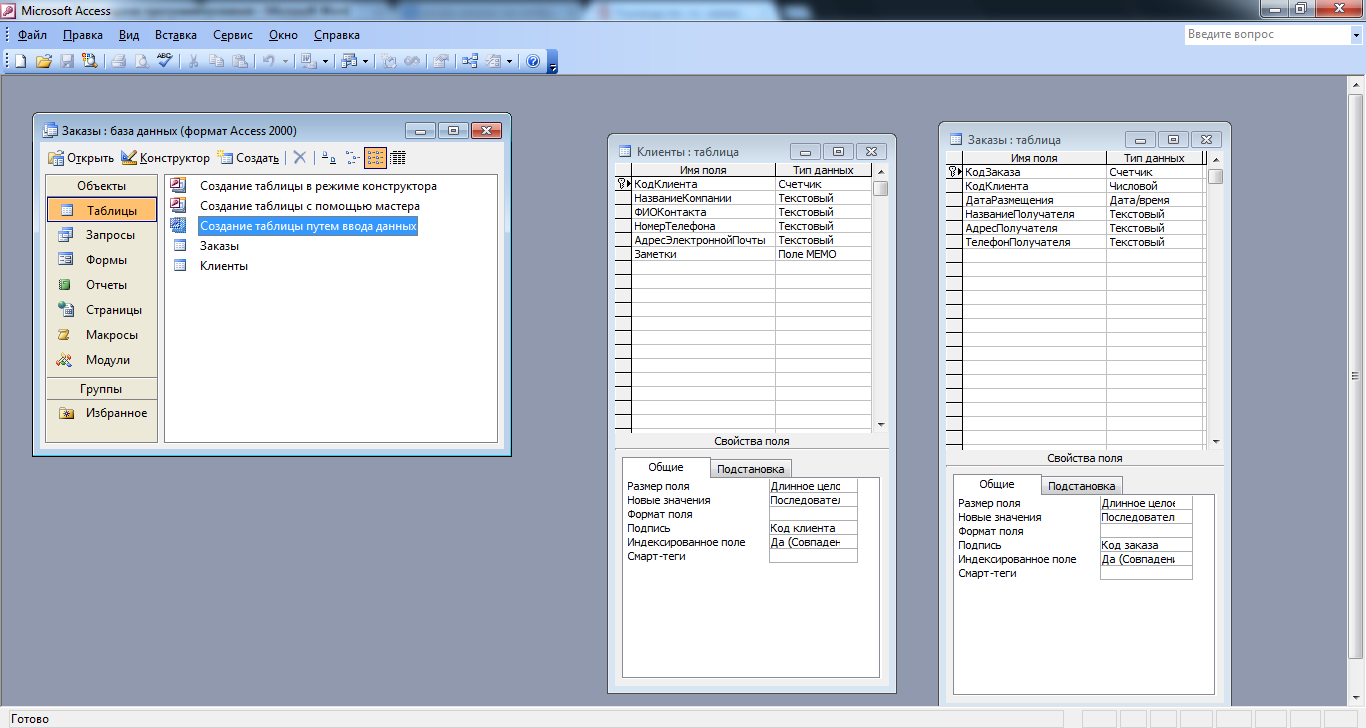Click the Code toolbar icon

coord(388,61)
